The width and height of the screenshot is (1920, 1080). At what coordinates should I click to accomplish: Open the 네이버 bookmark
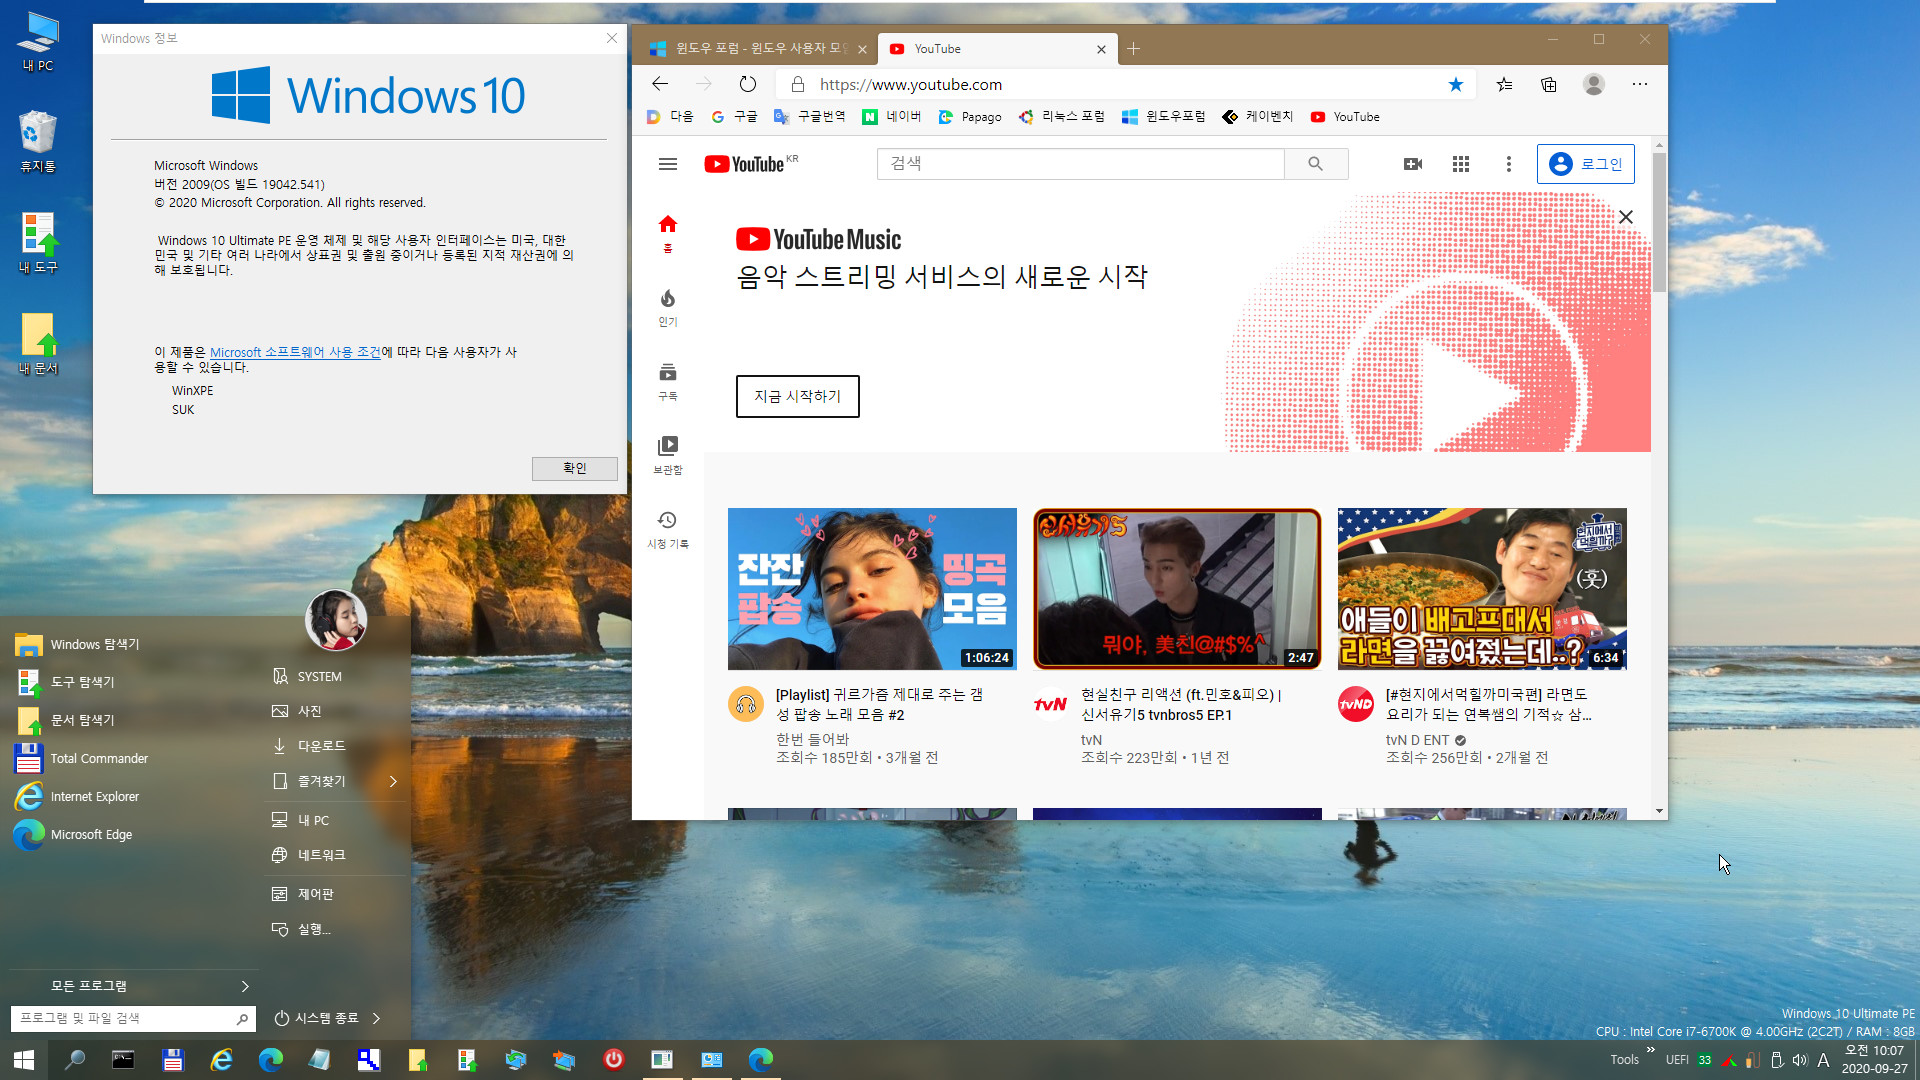tap(892, 117)
